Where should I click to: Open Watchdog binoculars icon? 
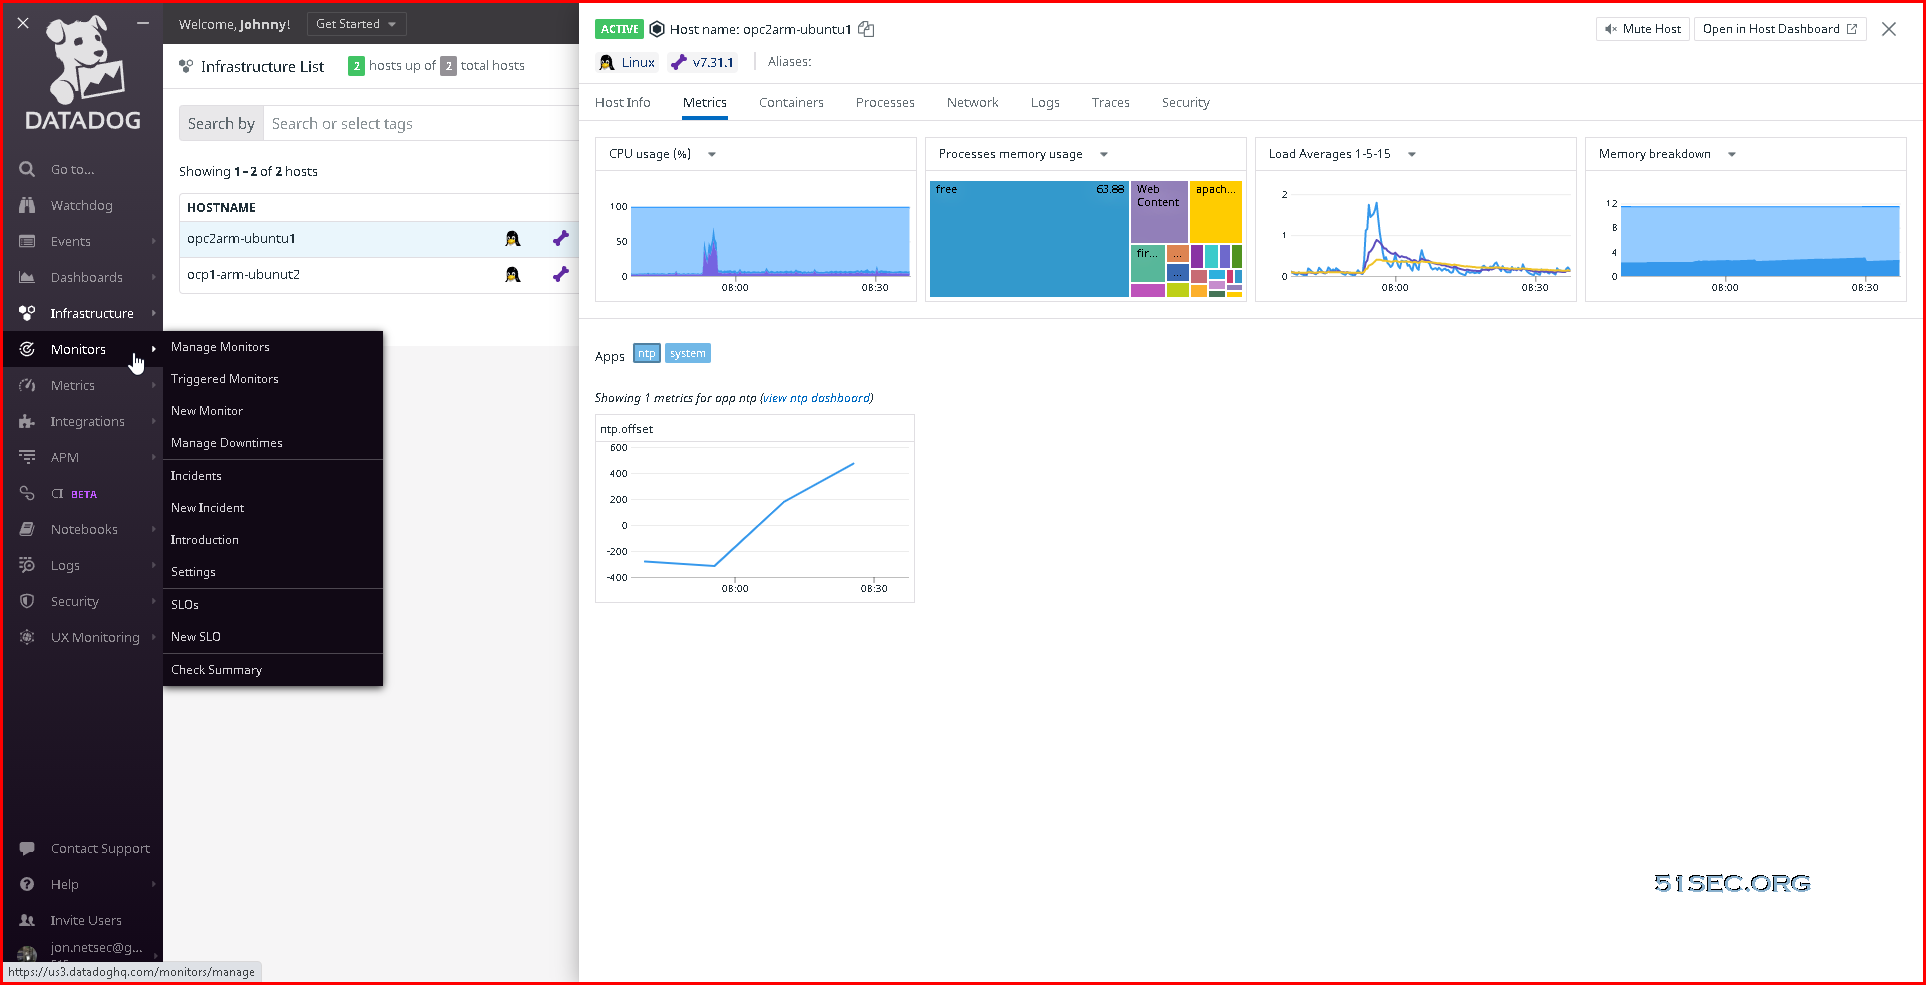point(27,206)
